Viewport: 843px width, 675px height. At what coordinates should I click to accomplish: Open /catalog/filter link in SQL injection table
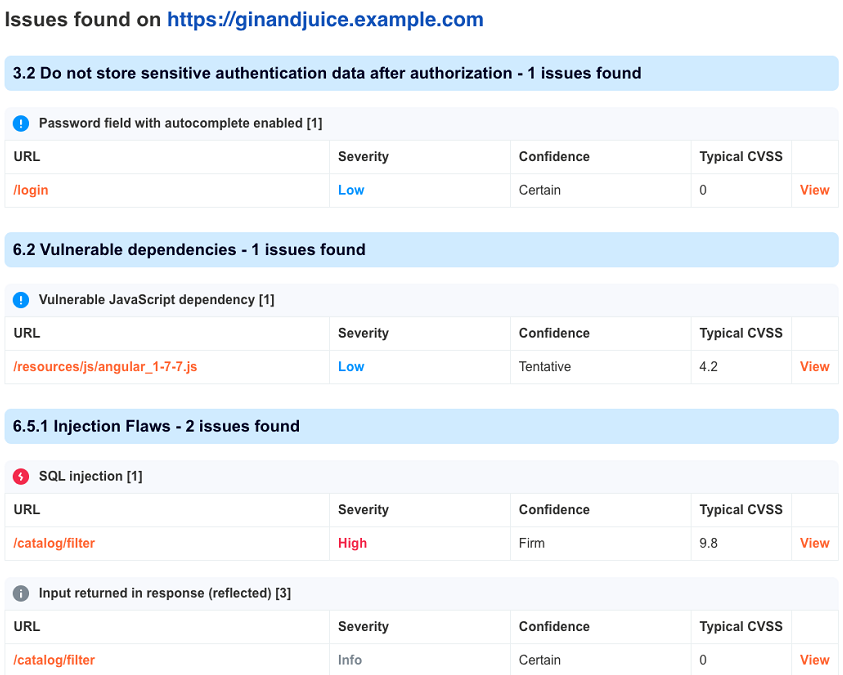[54, 543]
